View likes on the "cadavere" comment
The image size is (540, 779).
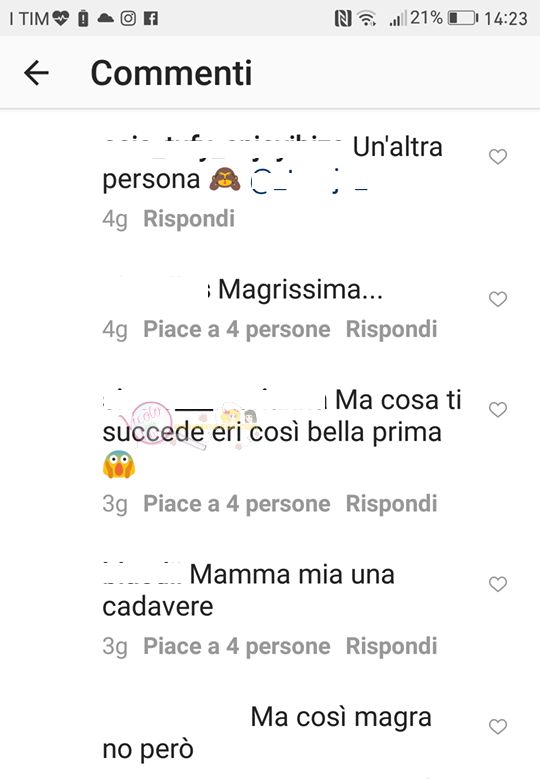[x=236, y=646]
